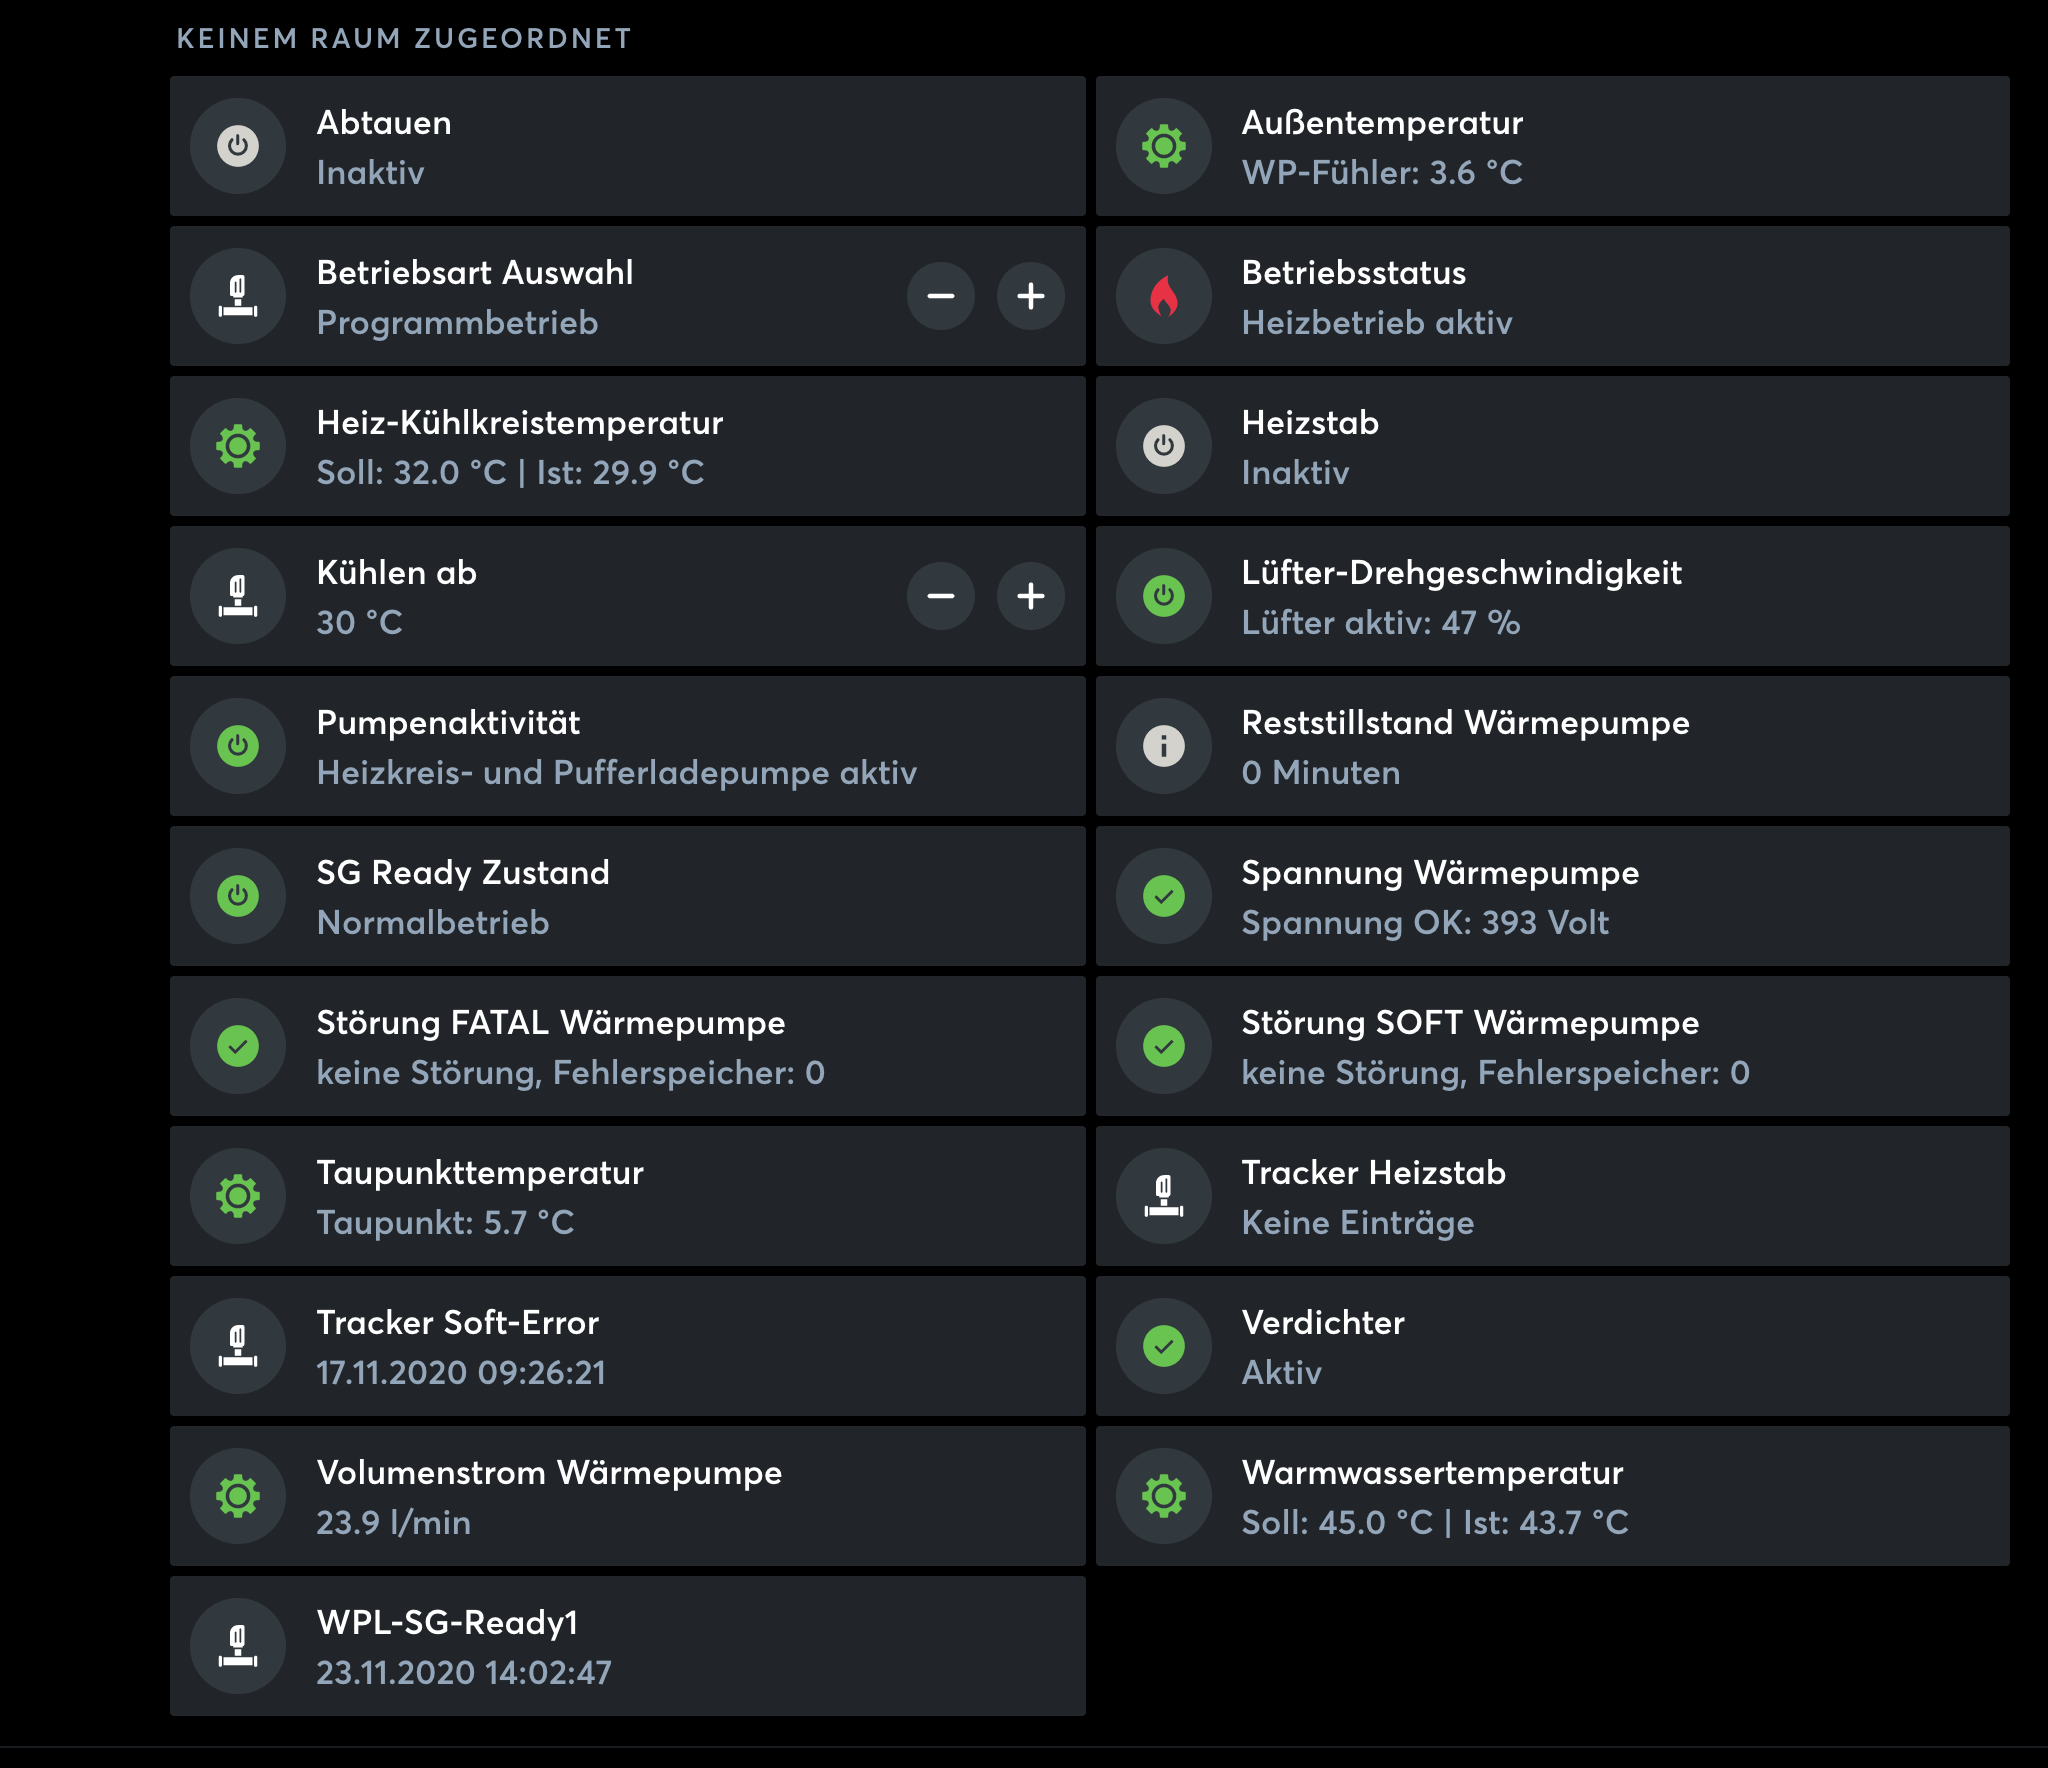Click the Spannung Wärmepumpe checkmark icon
This screenshot has width=2048, height=1768.
[1164, 896]
